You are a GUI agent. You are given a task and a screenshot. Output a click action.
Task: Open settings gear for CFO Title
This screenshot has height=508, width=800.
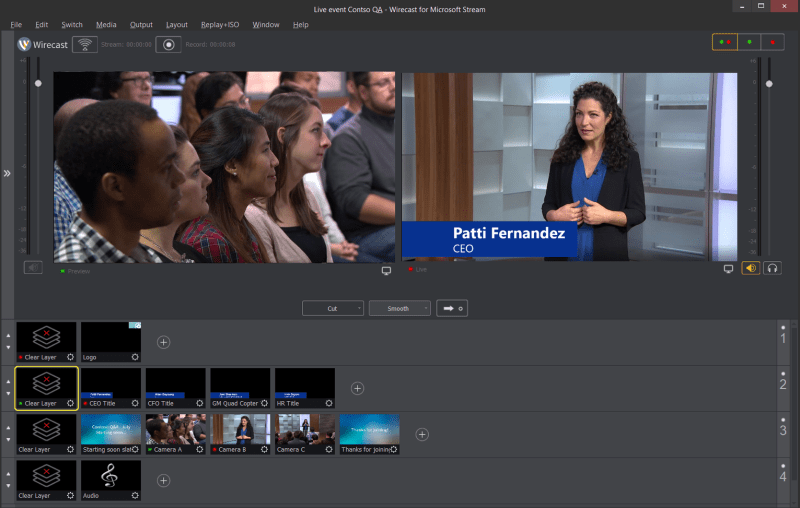pyautogui.click(x=200, y=403)
